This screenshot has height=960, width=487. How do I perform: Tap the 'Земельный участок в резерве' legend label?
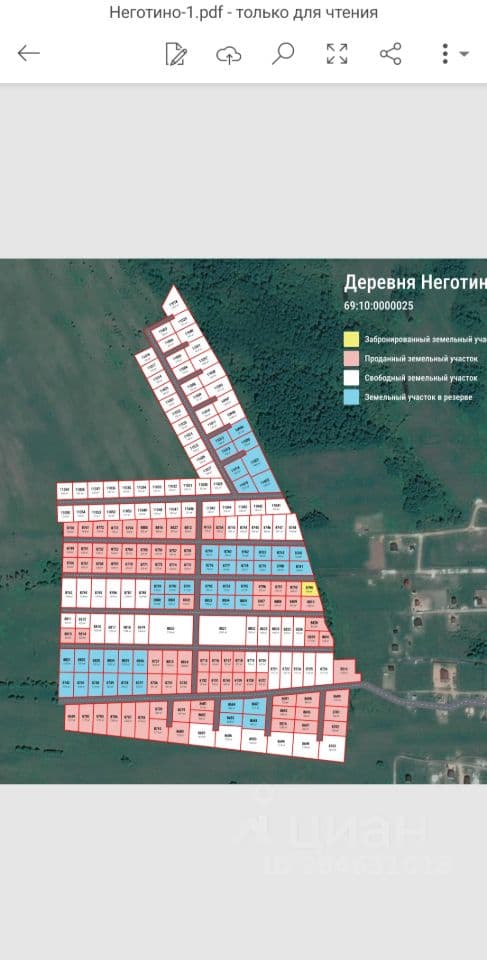[x=418, y=397]
